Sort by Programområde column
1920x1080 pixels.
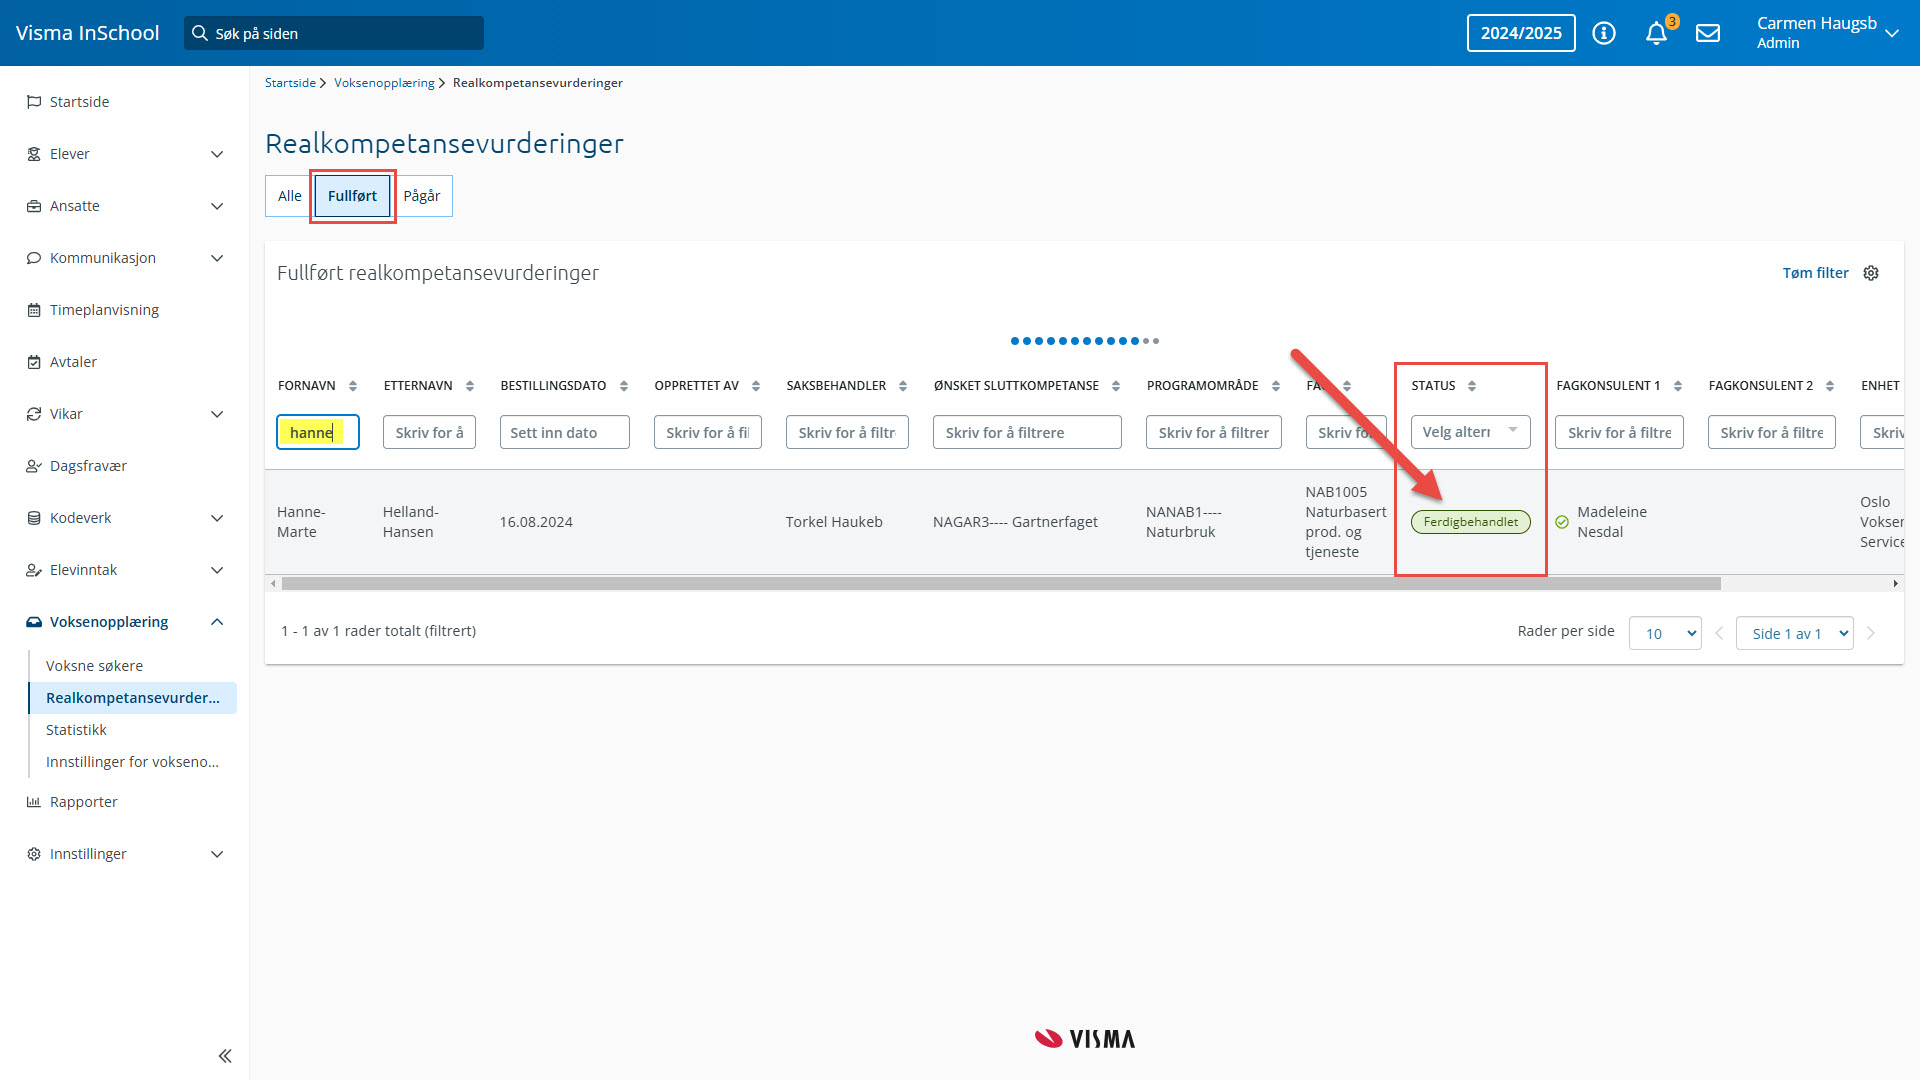1276,386
